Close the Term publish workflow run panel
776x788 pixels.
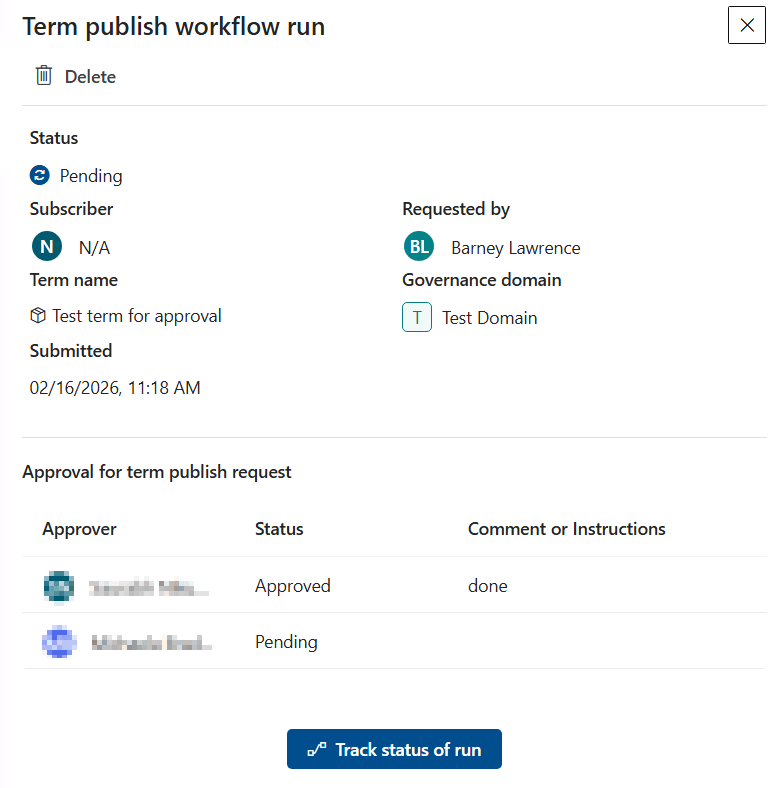click(746, 26)
